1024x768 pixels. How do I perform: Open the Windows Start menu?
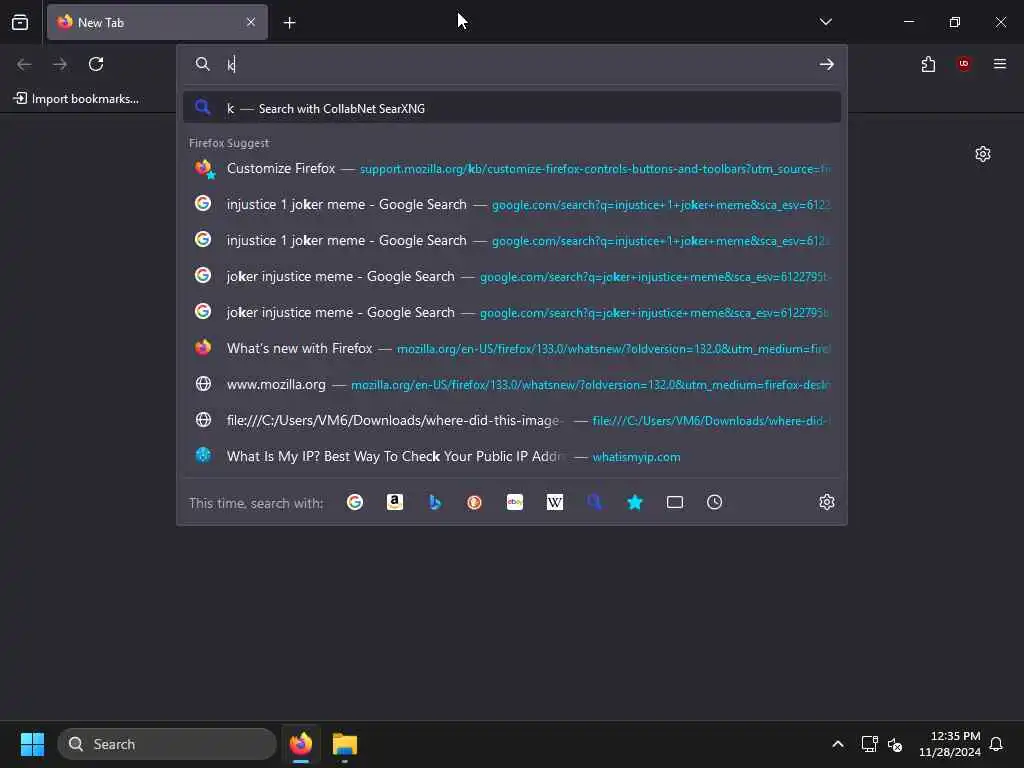pos(32,744)
